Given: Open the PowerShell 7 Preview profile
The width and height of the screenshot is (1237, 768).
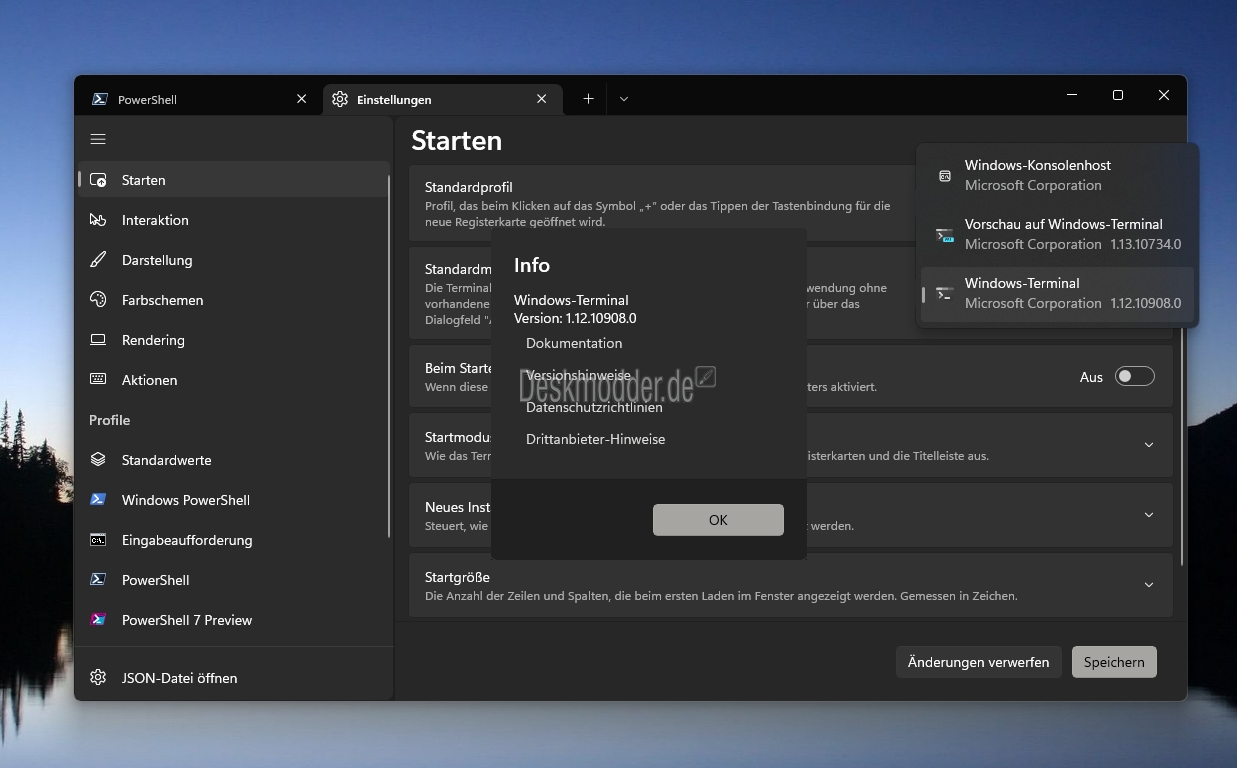Looking at the screenshot, I should (233, 620).
